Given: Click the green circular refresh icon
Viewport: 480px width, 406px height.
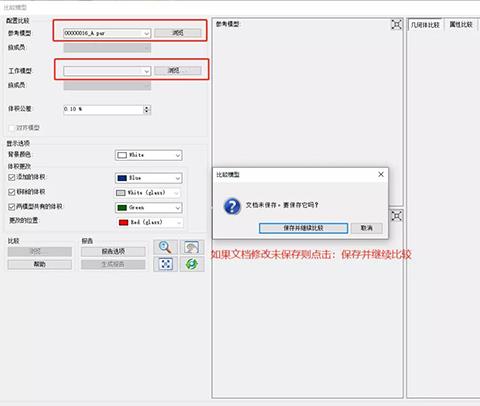Looking at the screenshot, I should tap(192, 264).
